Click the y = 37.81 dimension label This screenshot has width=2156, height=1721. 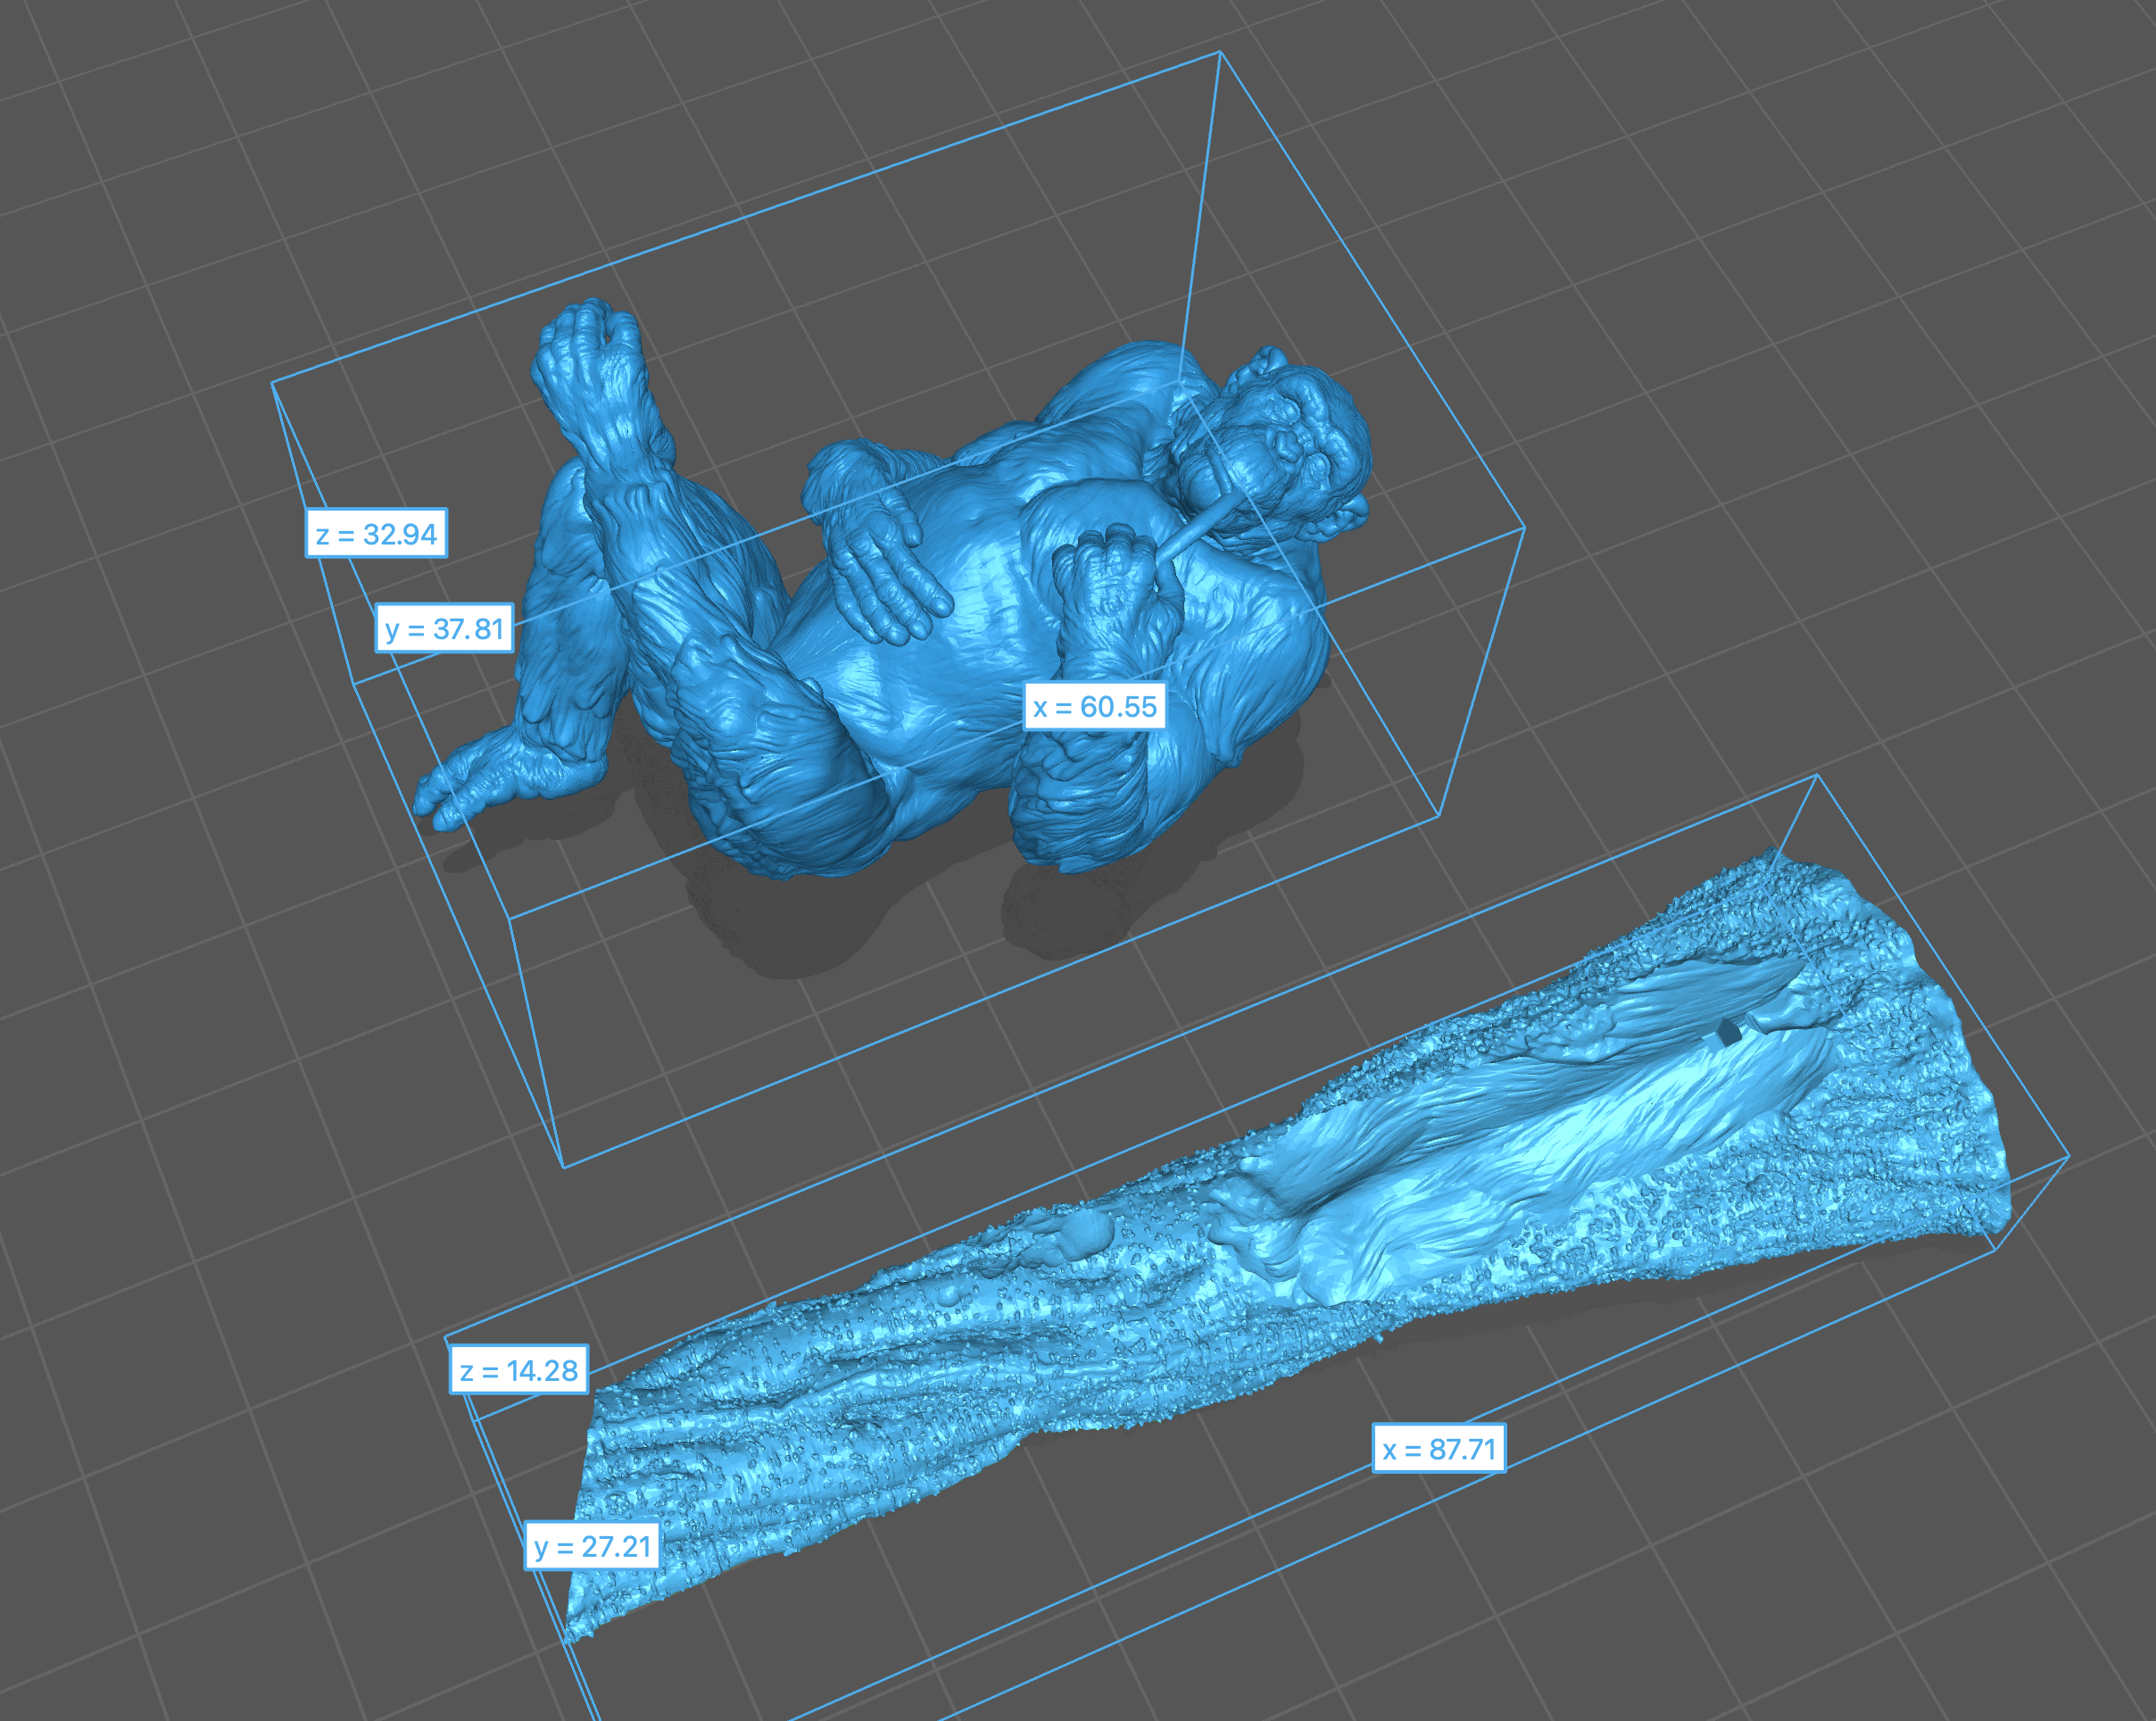click(x=444, y=629)
